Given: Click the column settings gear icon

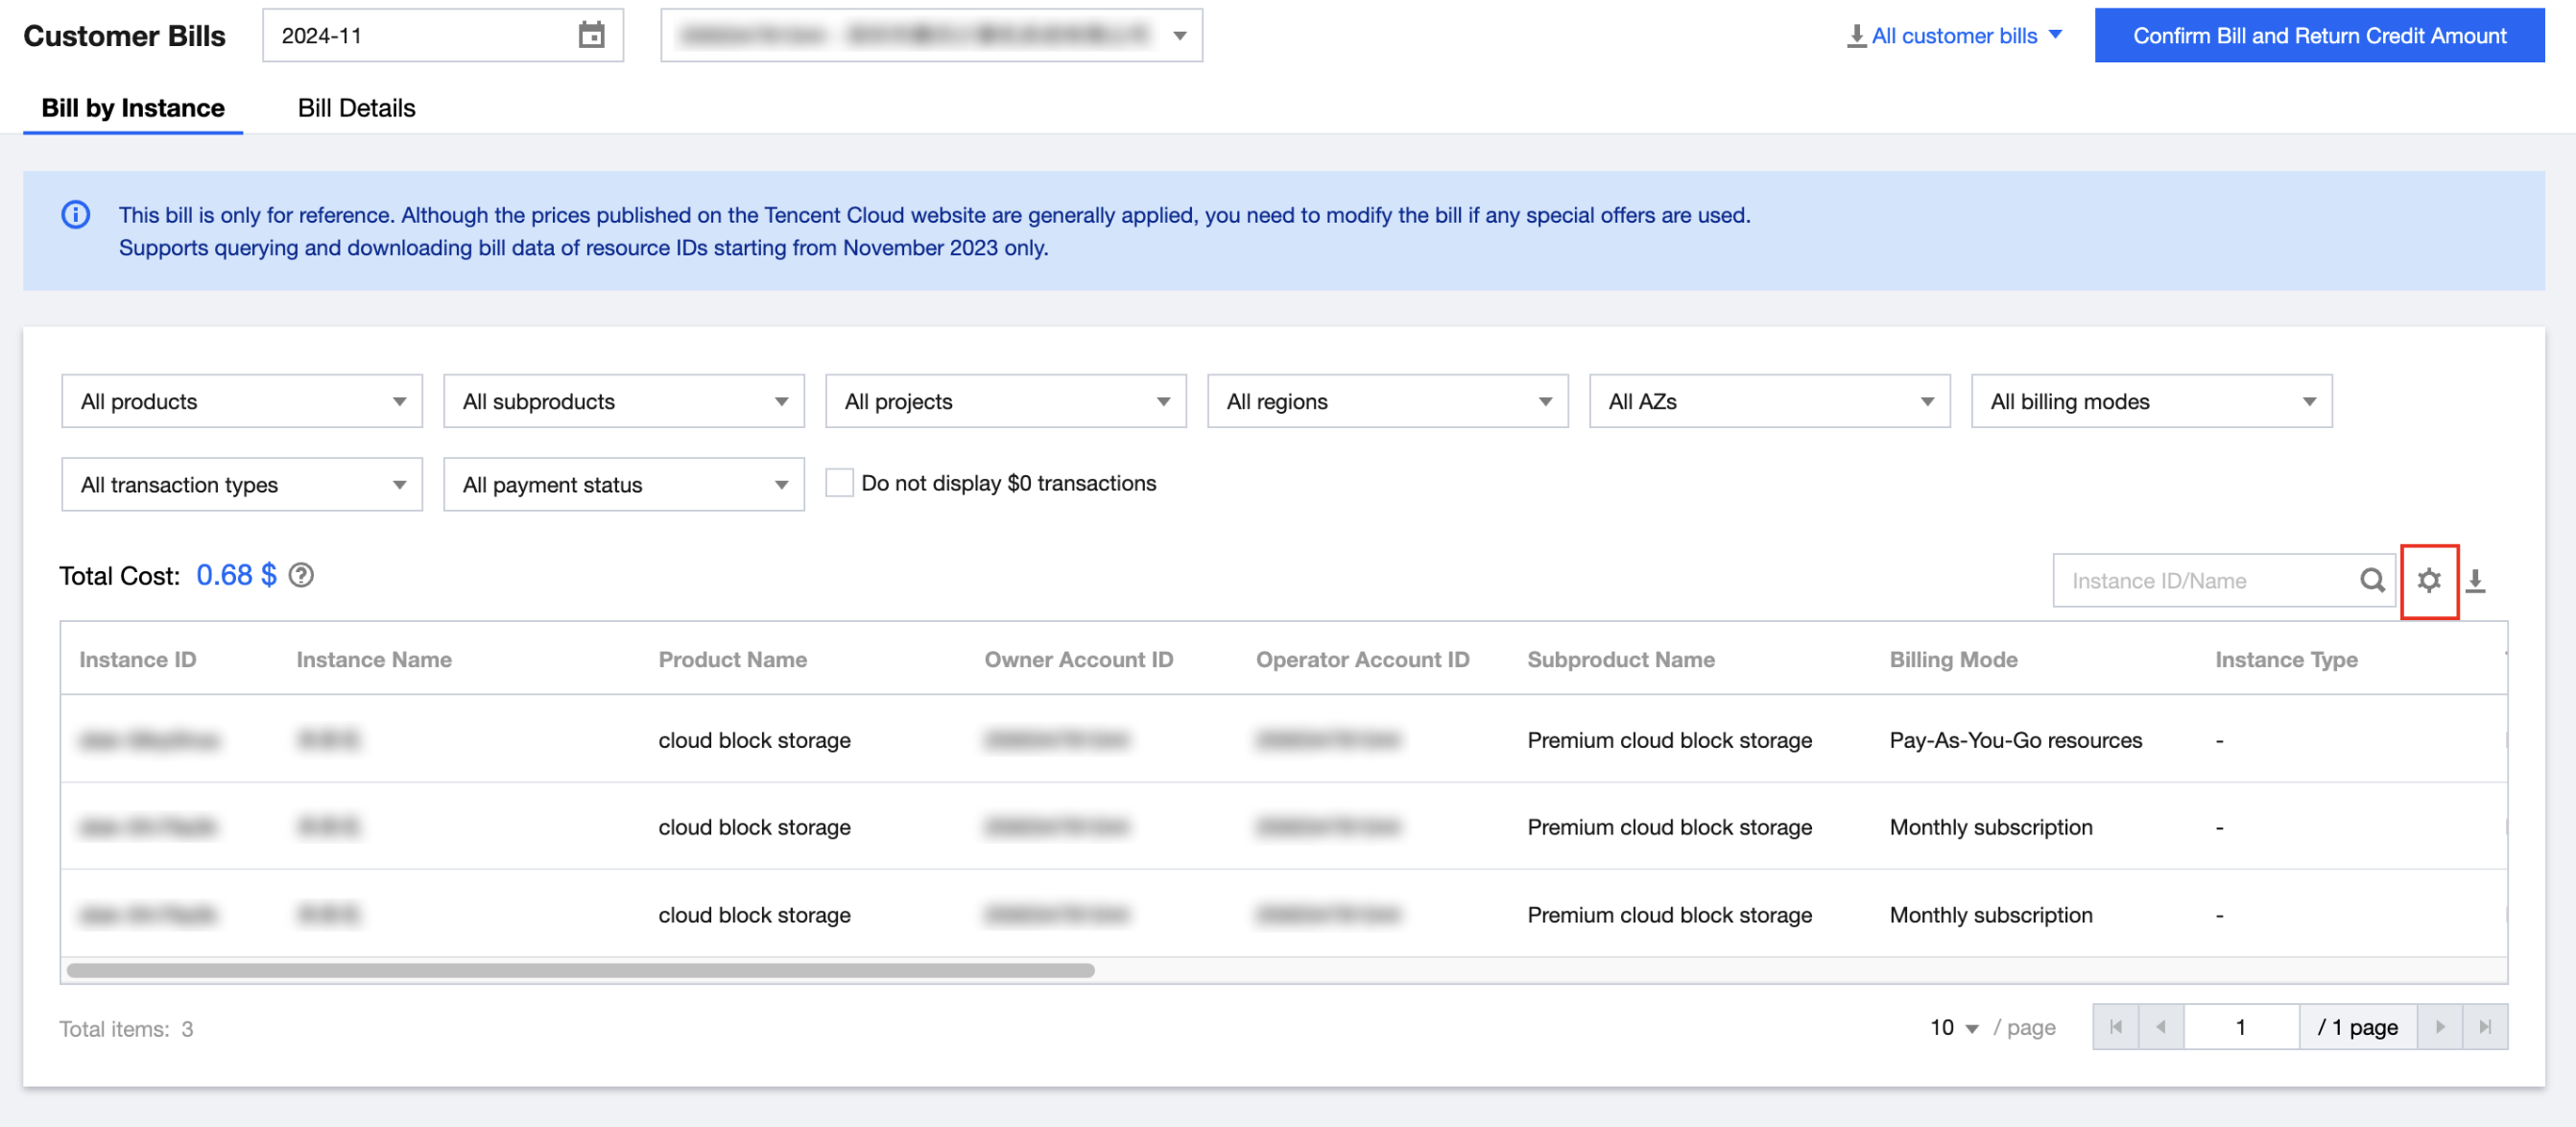Looking at the screenshot, I should point(2428,580).
